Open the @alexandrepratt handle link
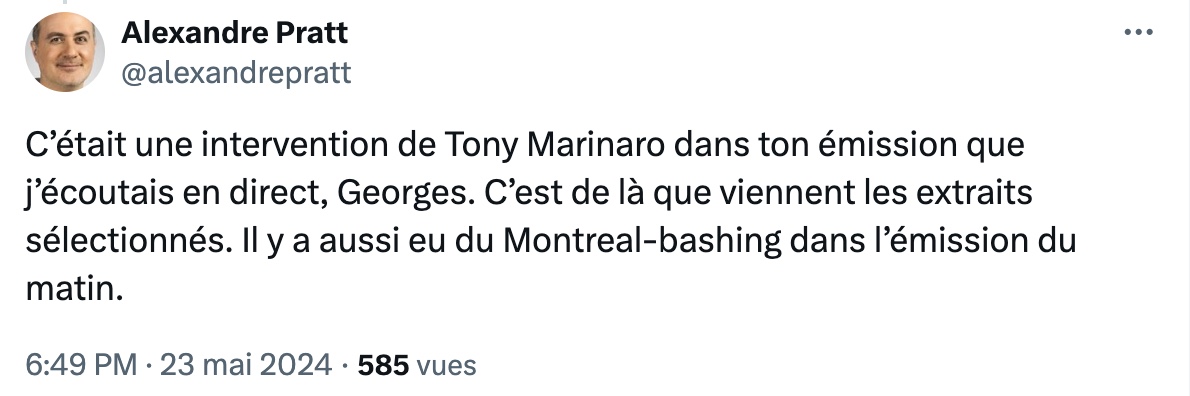 (x=236, y=73)
